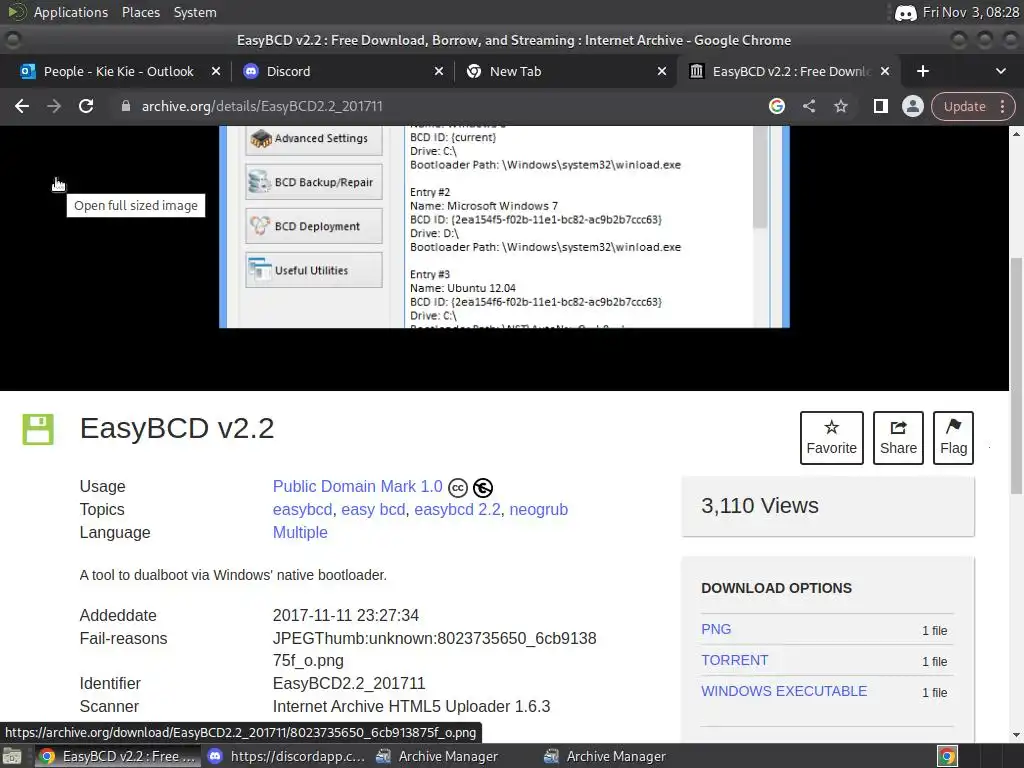The height and width of the screenshot is (768, 1024).
Task: Reload the archive.org page
Action: [x=86, y=106]
